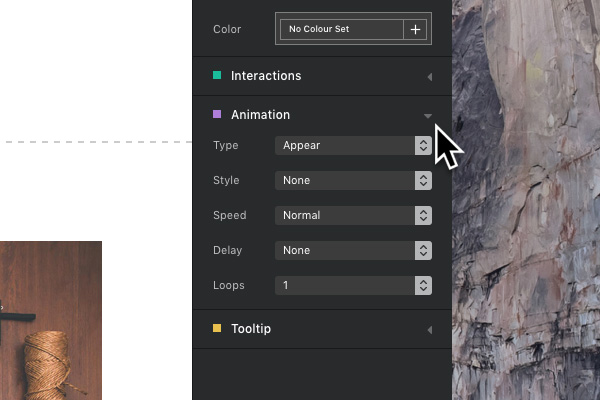Open the Speed dropdown showing Normal
This screenshot has width=600, height=400.
pos(353,216)
